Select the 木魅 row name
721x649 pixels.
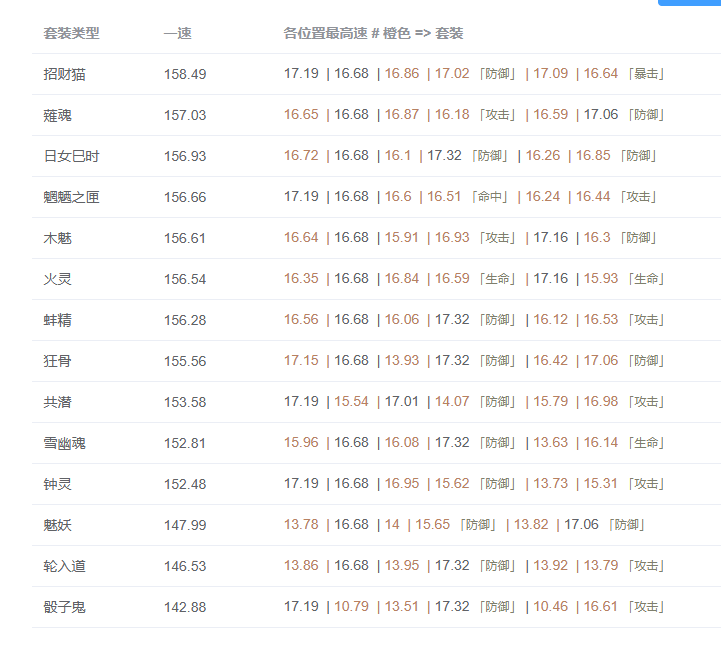coord(57,238)
